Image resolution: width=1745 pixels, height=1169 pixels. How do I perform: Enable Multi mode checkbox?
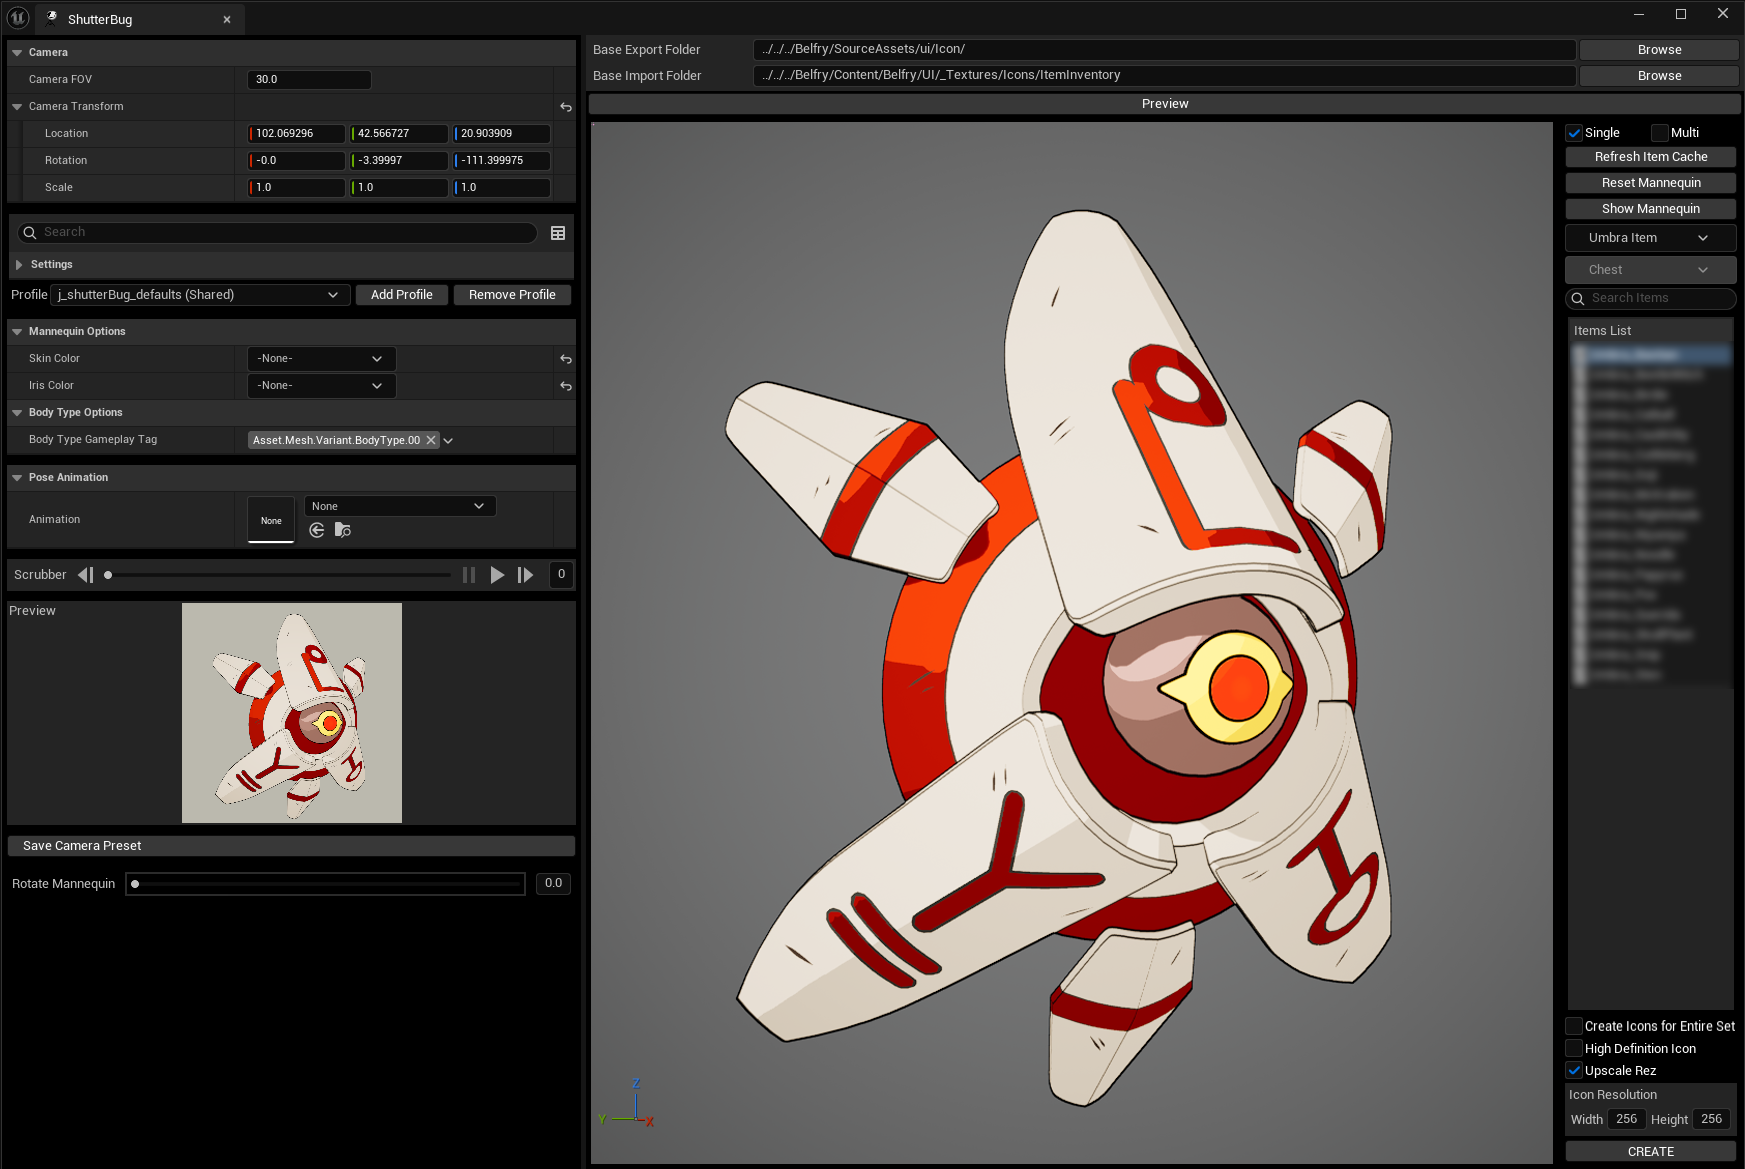(x=1660, y=133)
